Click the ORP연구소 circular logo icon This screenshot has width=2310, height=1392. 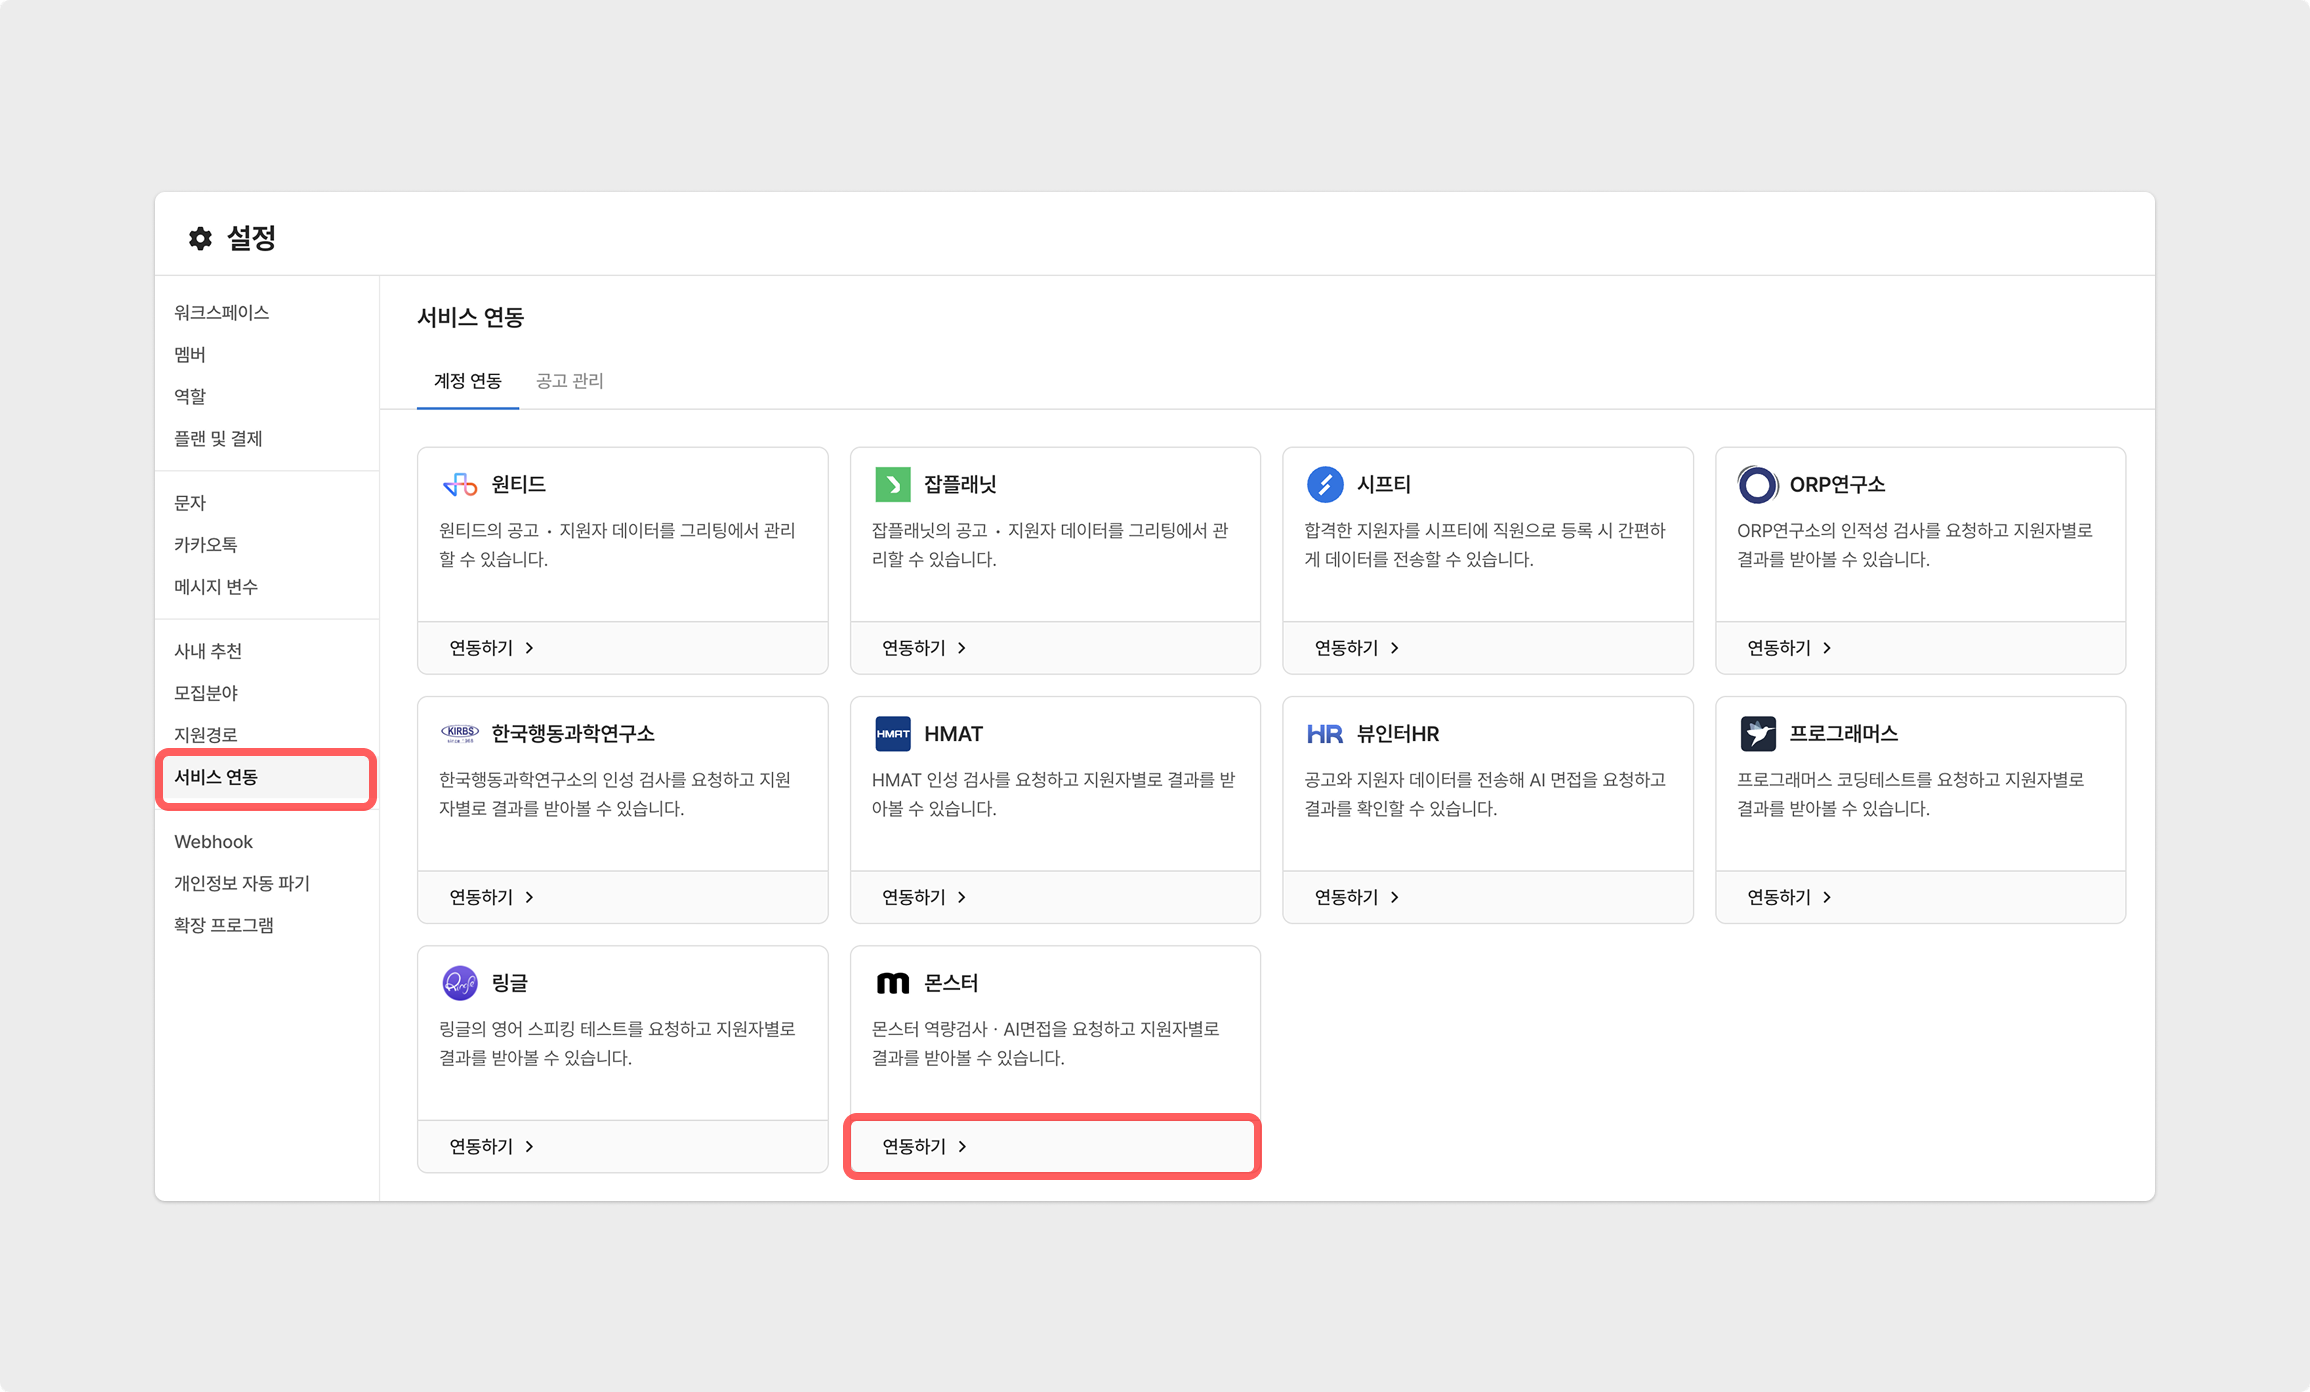(x=1757, y=485)
